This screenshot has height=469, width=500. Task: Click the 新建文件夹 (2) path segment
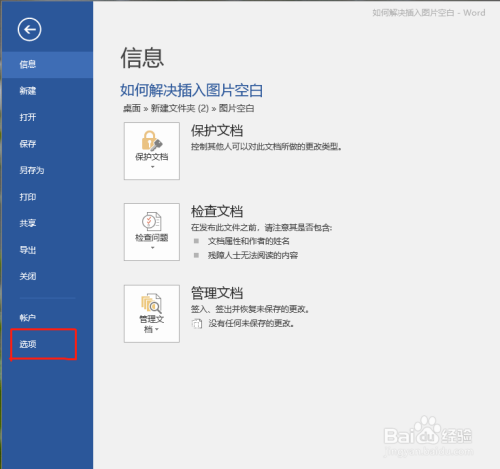click(x=180, y=108)
